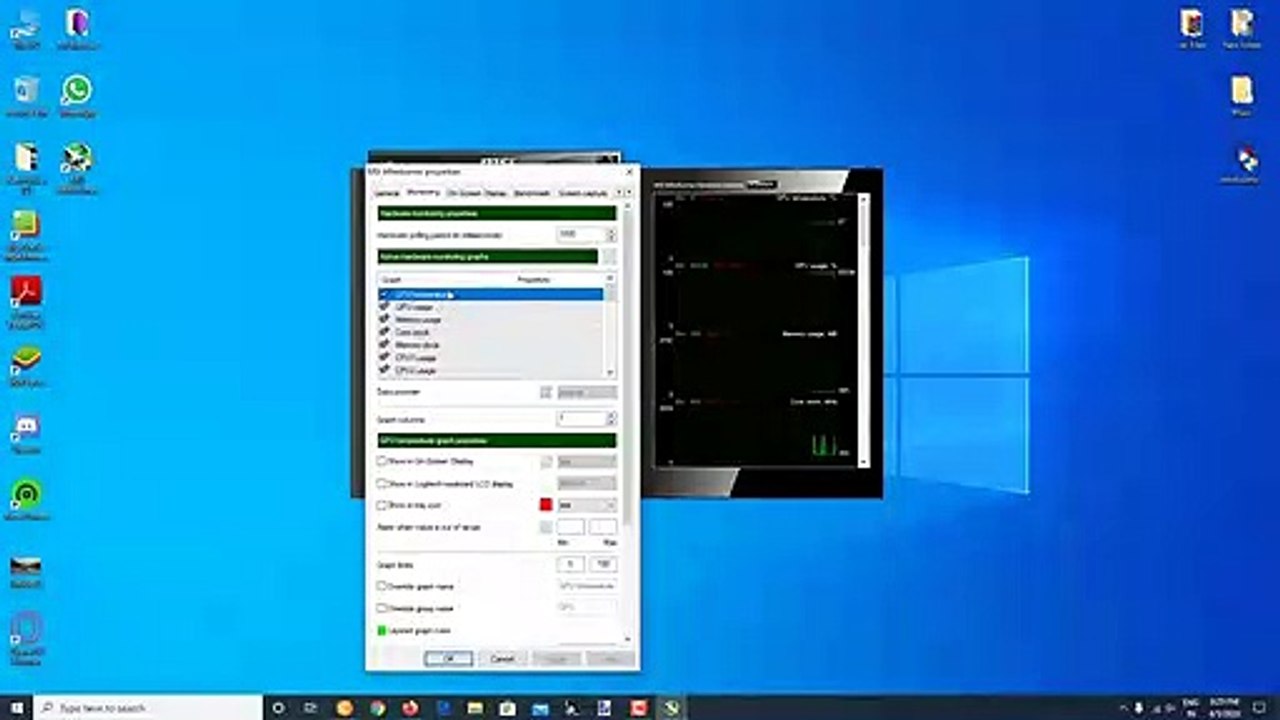This screenshot has height=720, width=1280.
Task: Open the notification center in system tray
Action: point(1259,708)
